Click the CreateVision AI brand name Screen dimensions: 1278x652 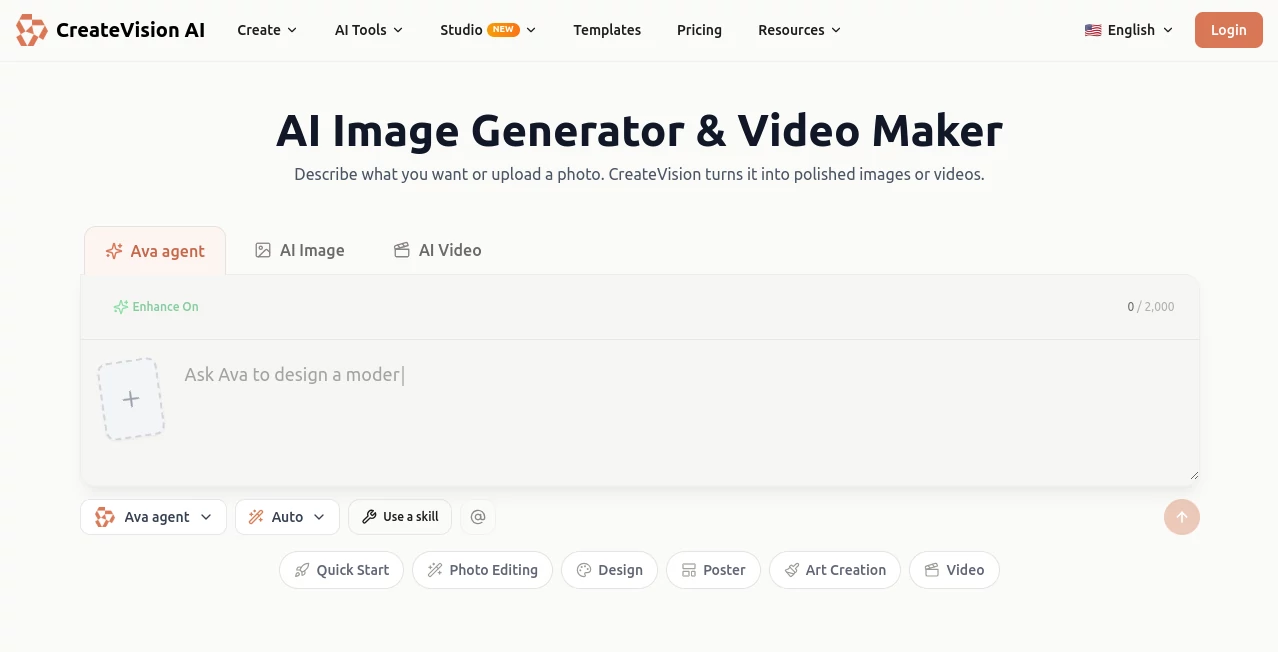point(130,30)
